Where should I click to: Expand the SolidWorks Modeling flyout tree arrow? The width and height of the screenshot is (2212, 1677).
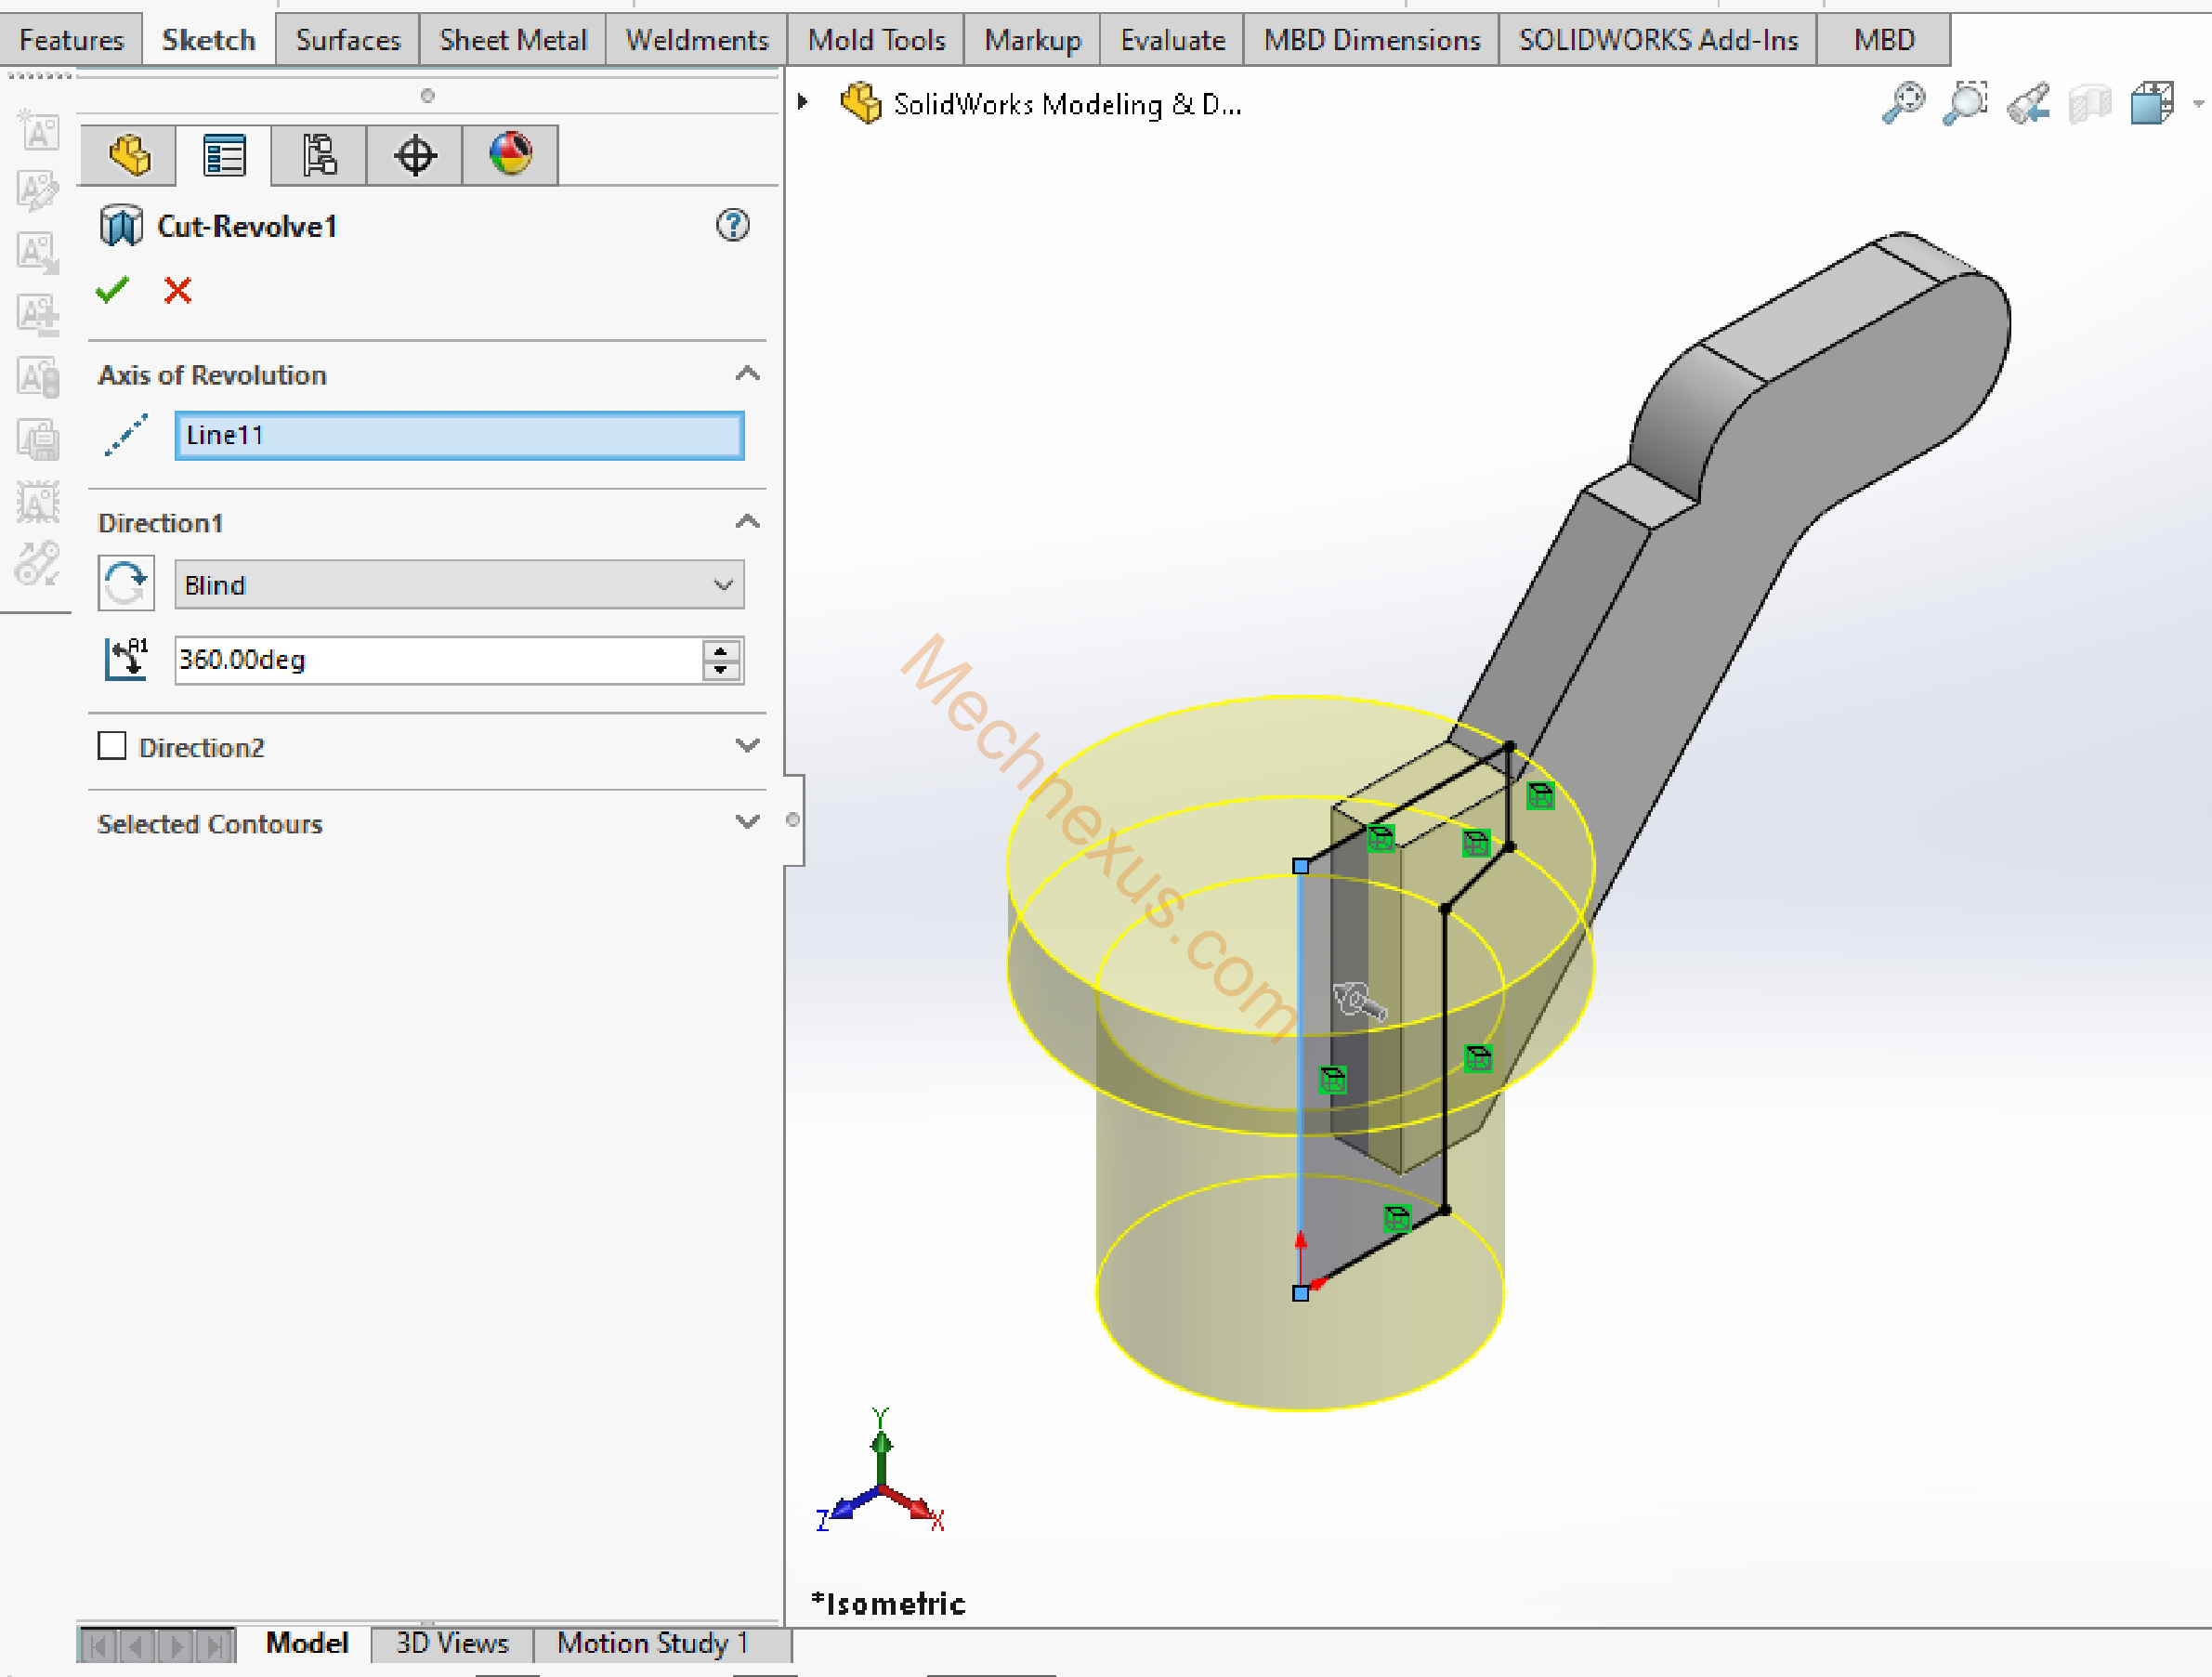coord(802,102)
